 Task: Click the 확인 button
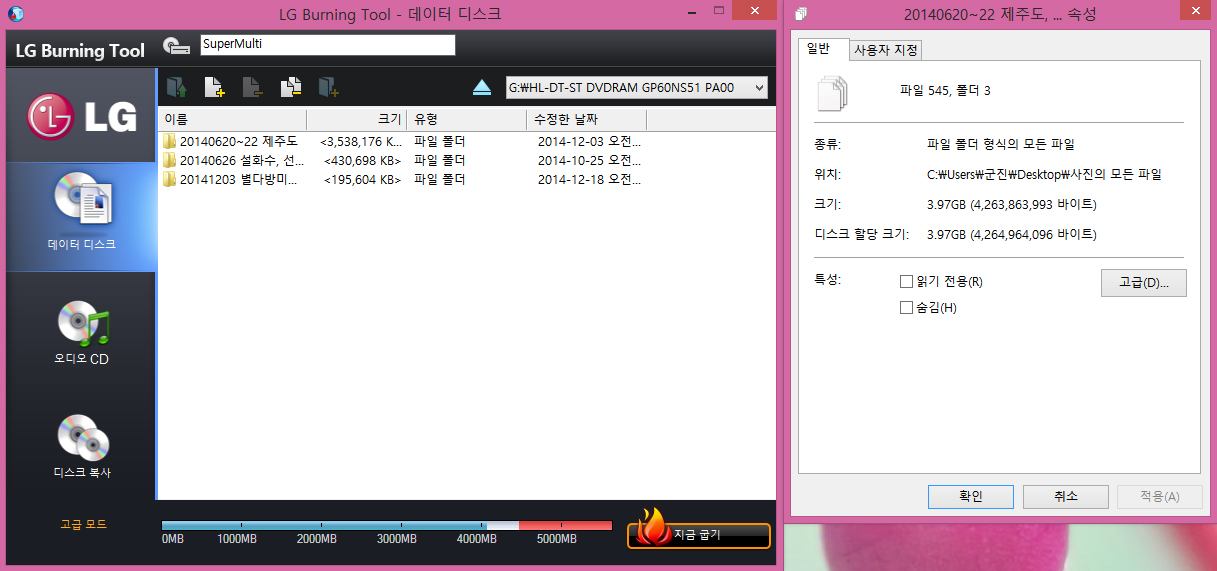970,496
